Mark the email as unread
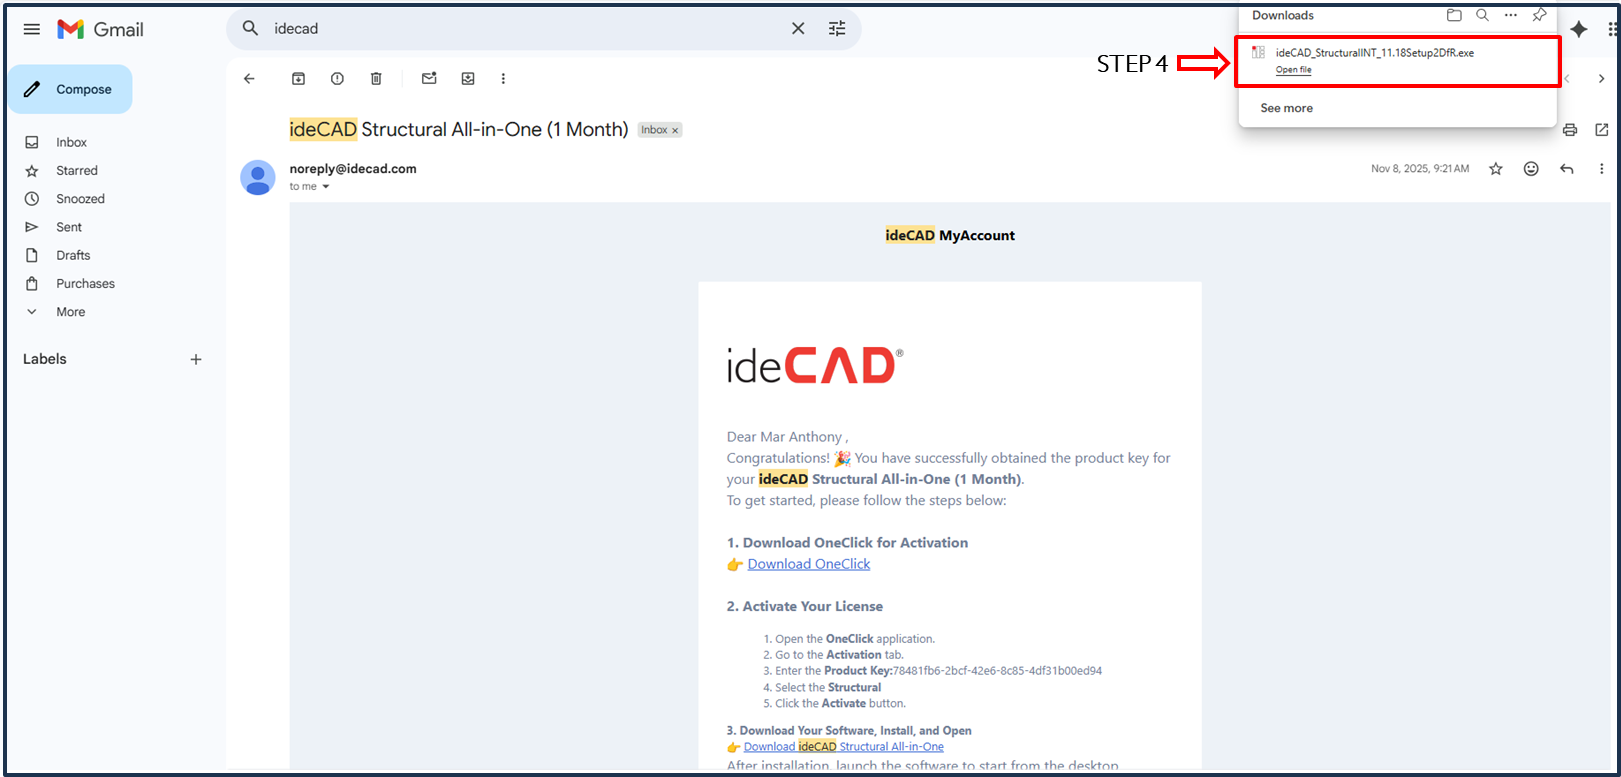The height and width of the screenshot is (777, 1621). tap(429, 78)
